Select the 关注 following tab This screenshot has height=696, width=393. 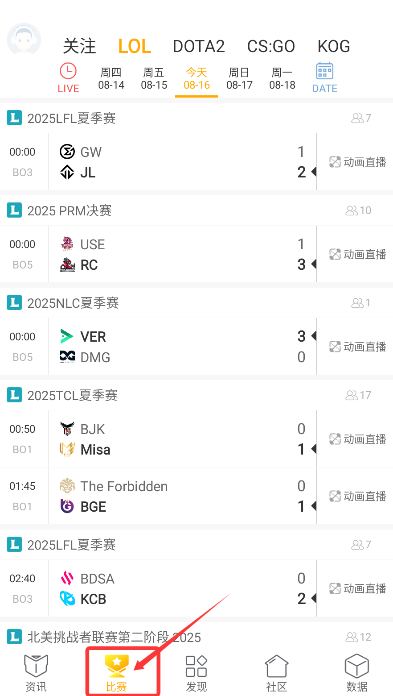79,46
